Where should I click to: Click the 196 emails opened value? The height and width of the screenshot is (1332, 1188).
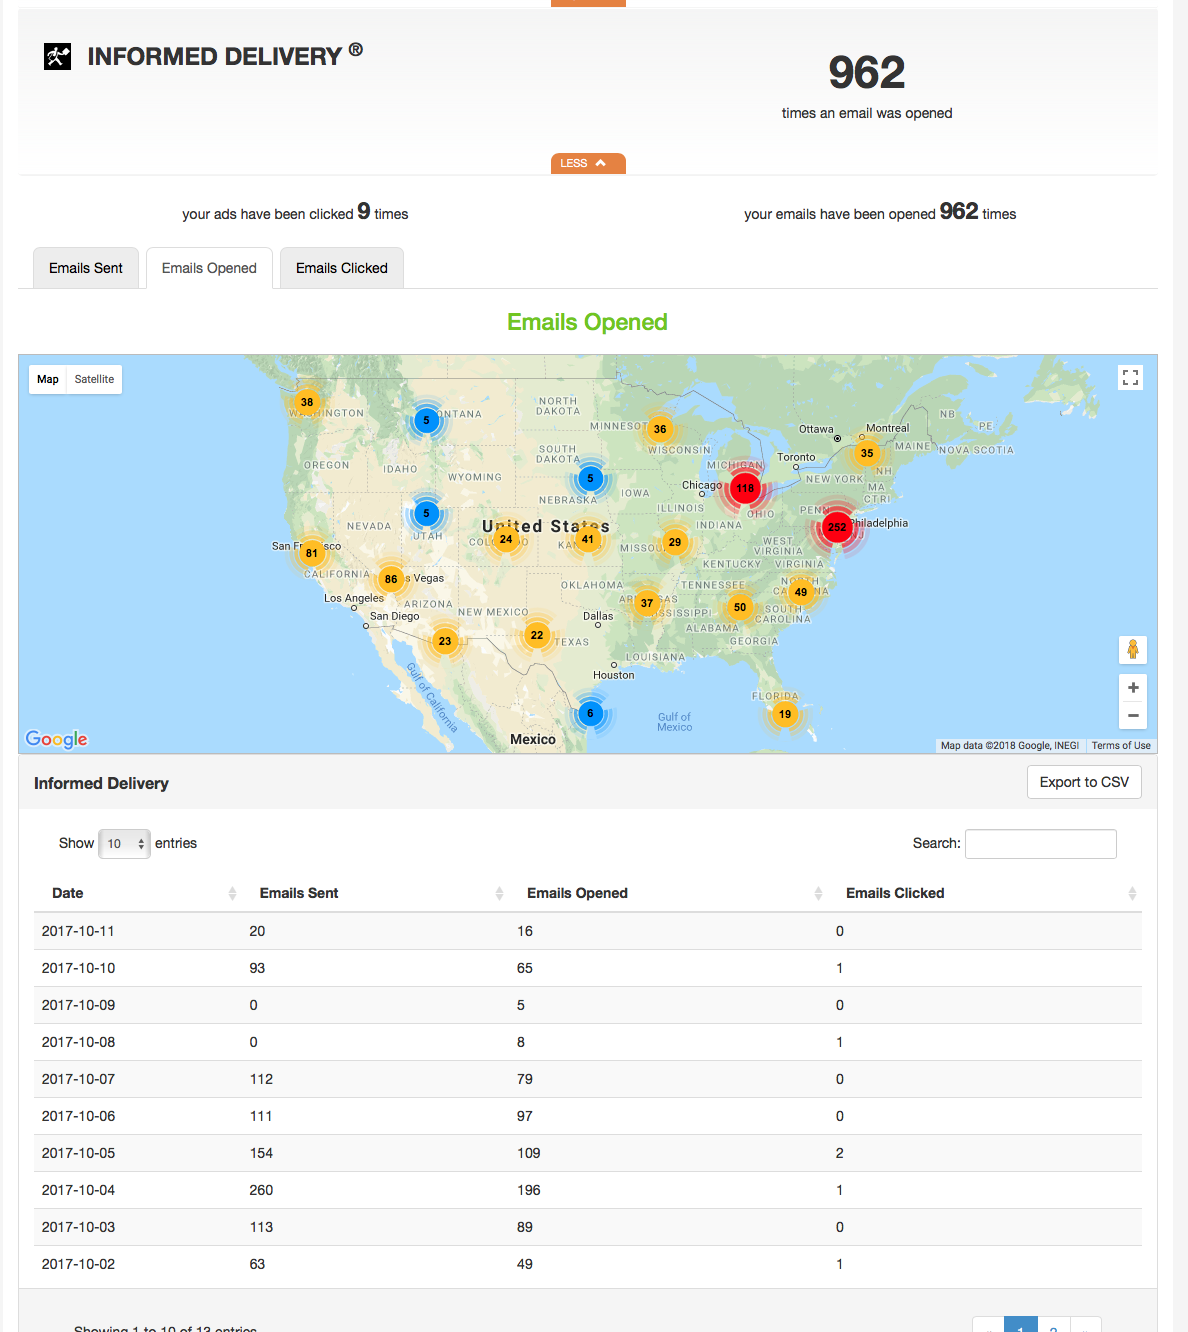(x=529, y=1190)
